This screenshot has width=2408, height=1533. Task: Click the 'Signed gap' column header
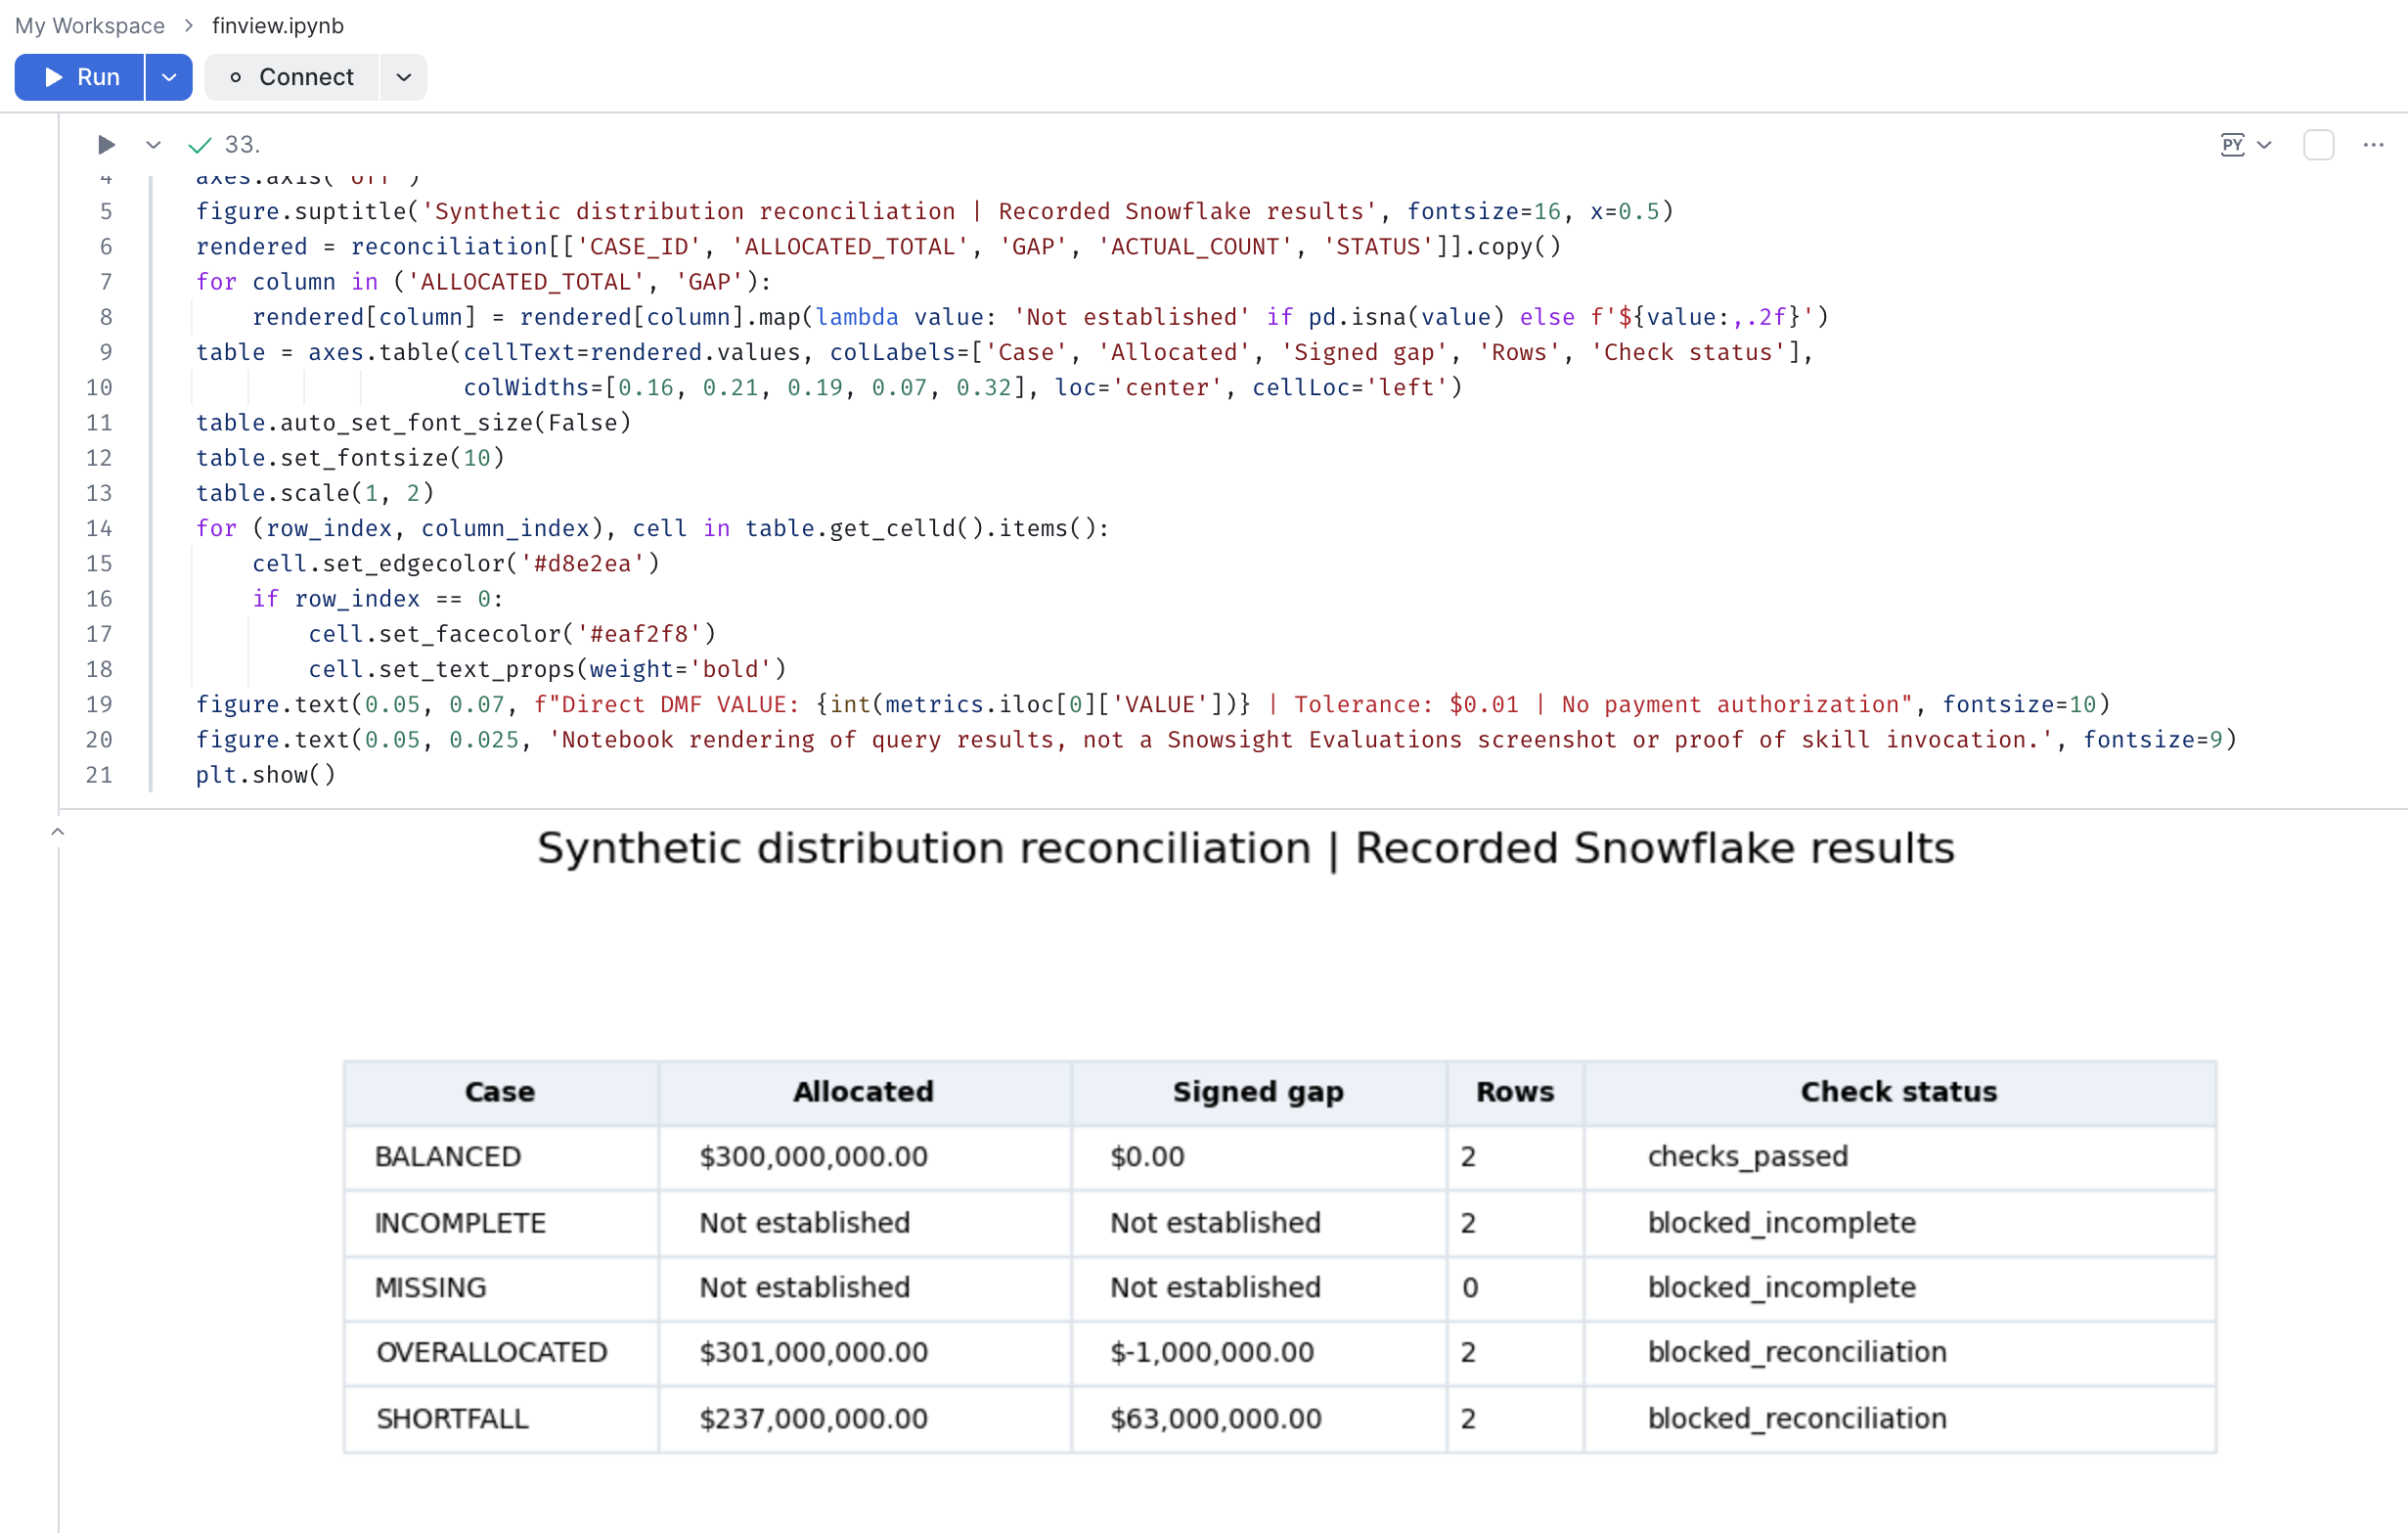[x=1258, y=1092]
